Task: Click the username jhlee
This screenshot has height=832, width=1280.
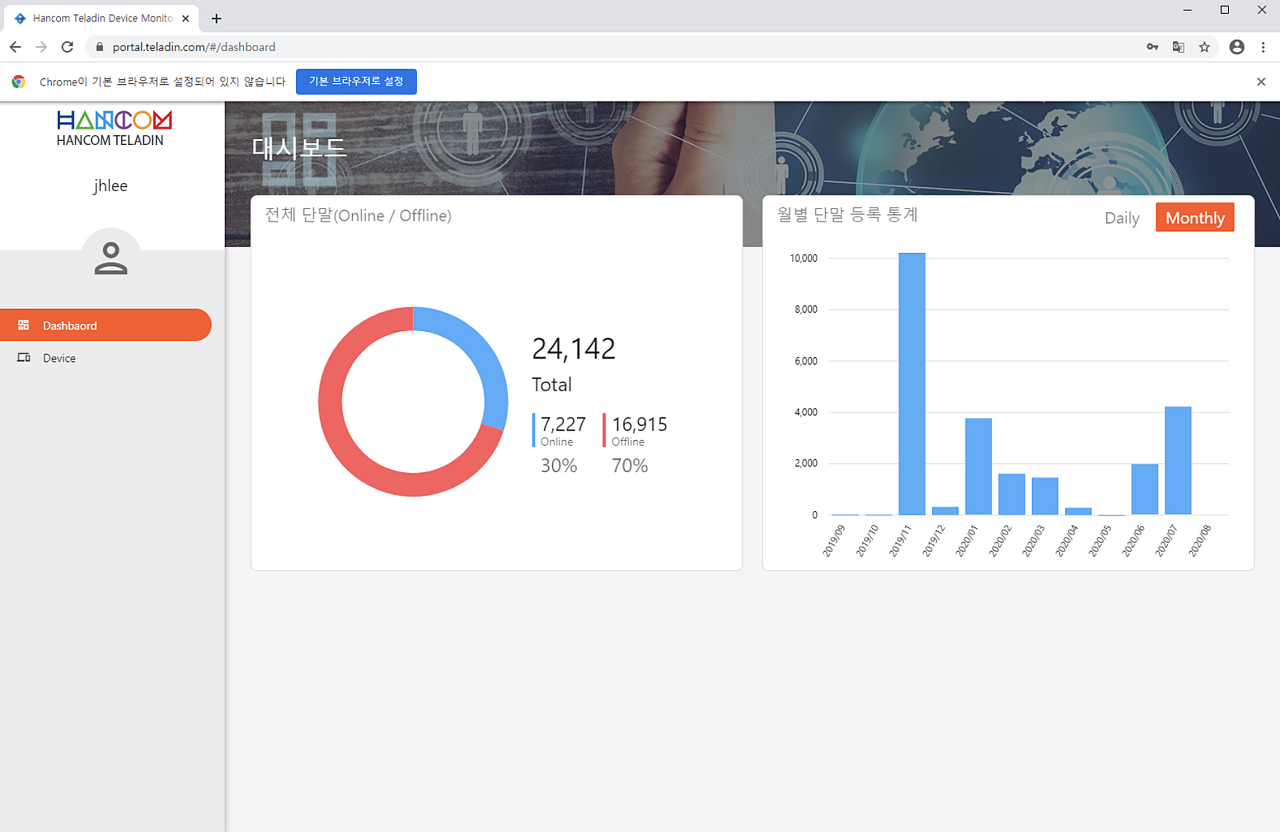Action: [x=111, y=186]
